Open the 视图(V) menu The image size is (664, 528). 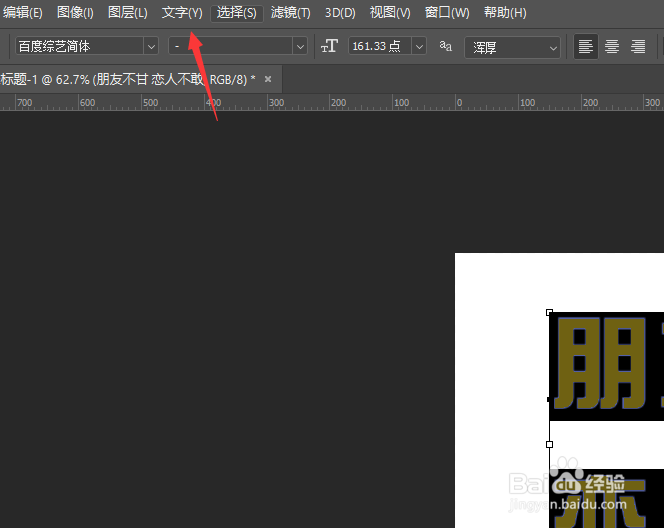point(390,13)
